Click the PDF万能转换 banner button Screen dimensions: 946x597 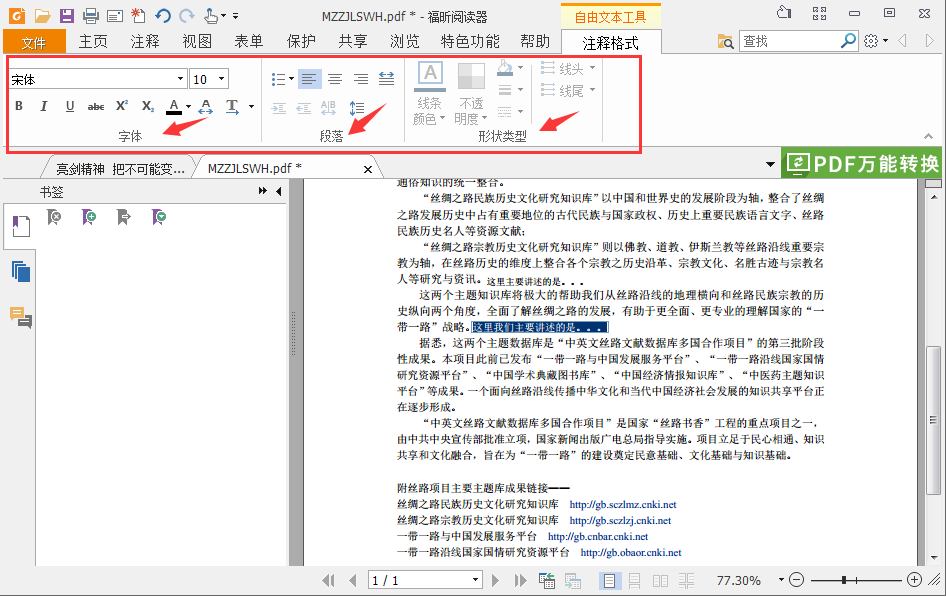862,164
